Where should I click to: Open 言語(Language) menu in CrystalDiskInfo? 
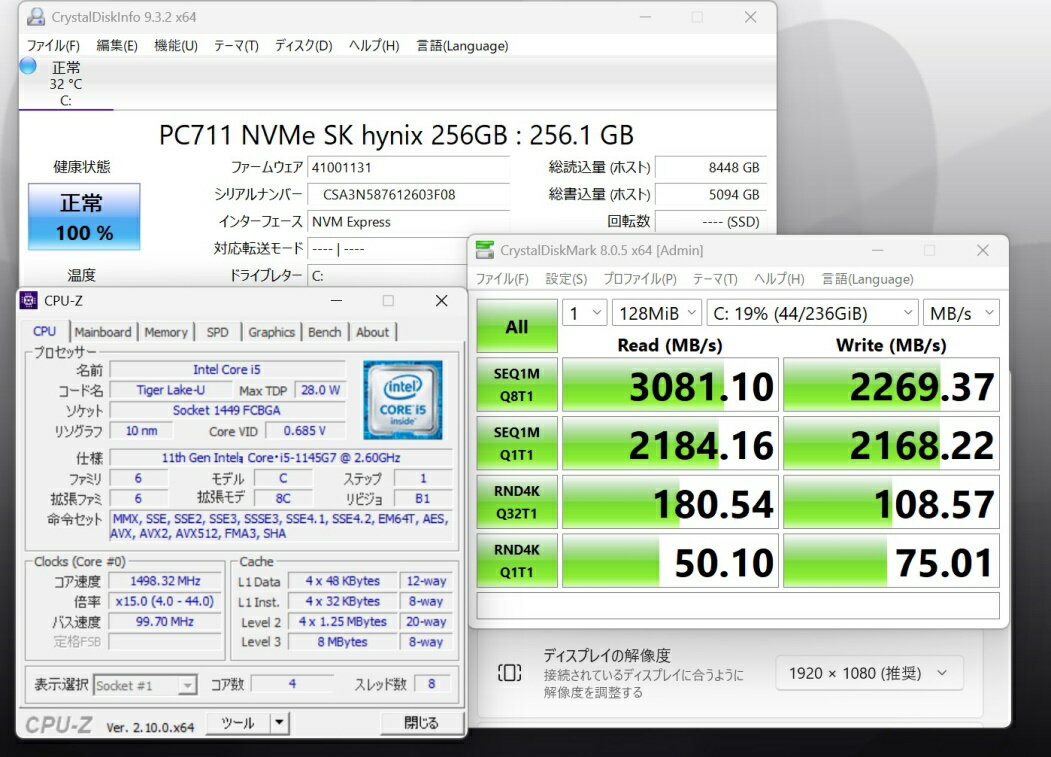click(462, 46)
